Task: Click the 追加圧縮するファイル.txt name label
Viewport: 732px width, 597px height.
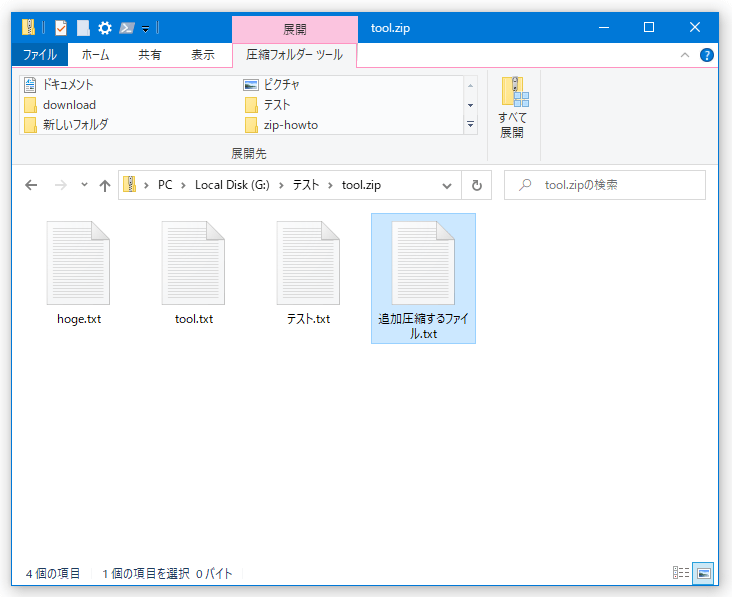Action: click(423, 326)
